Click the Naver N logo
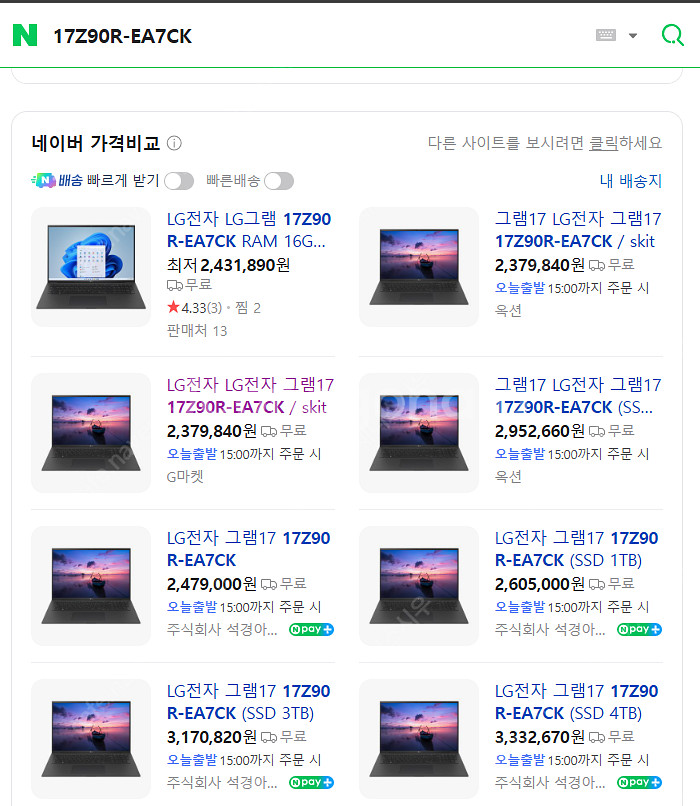The image size is (700, 806). click(25, 35)
